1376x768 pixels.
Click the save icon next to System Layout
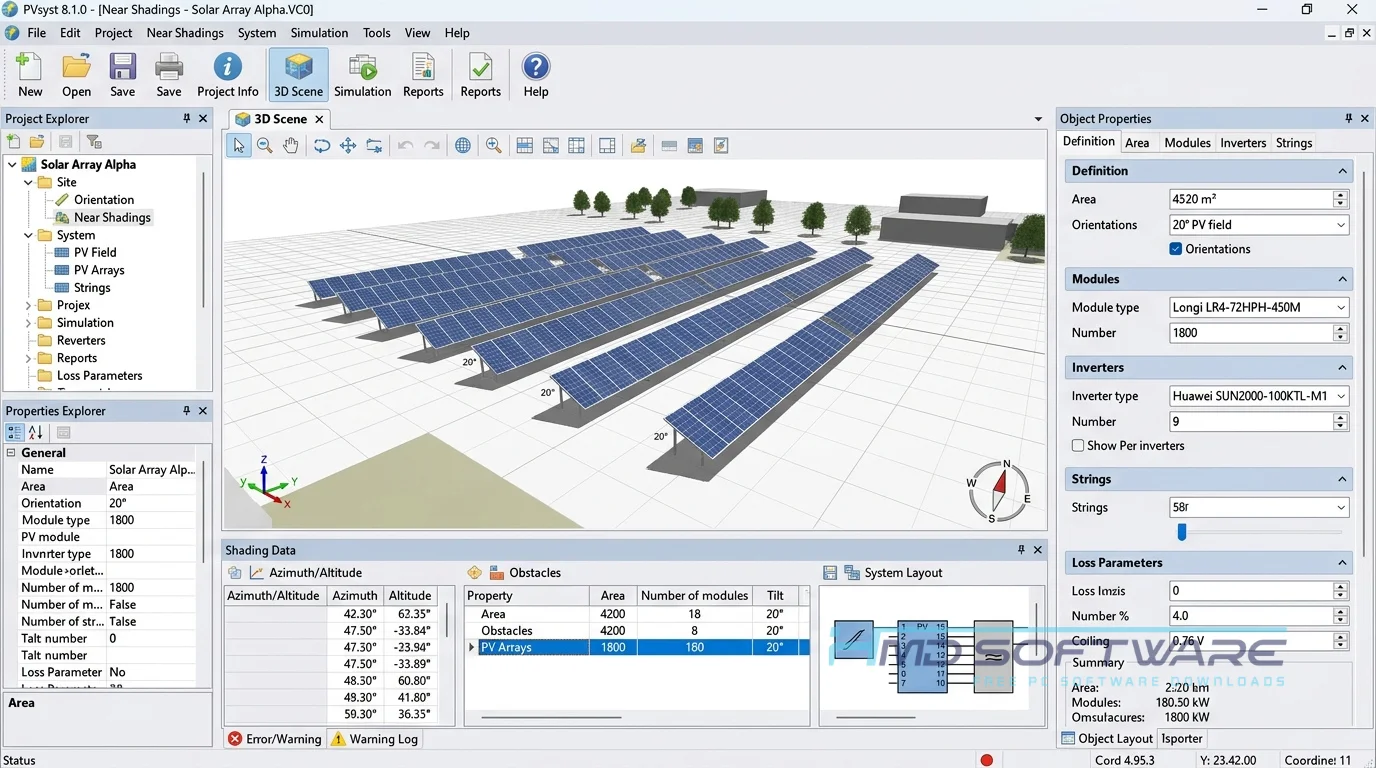tap(830, 573)
